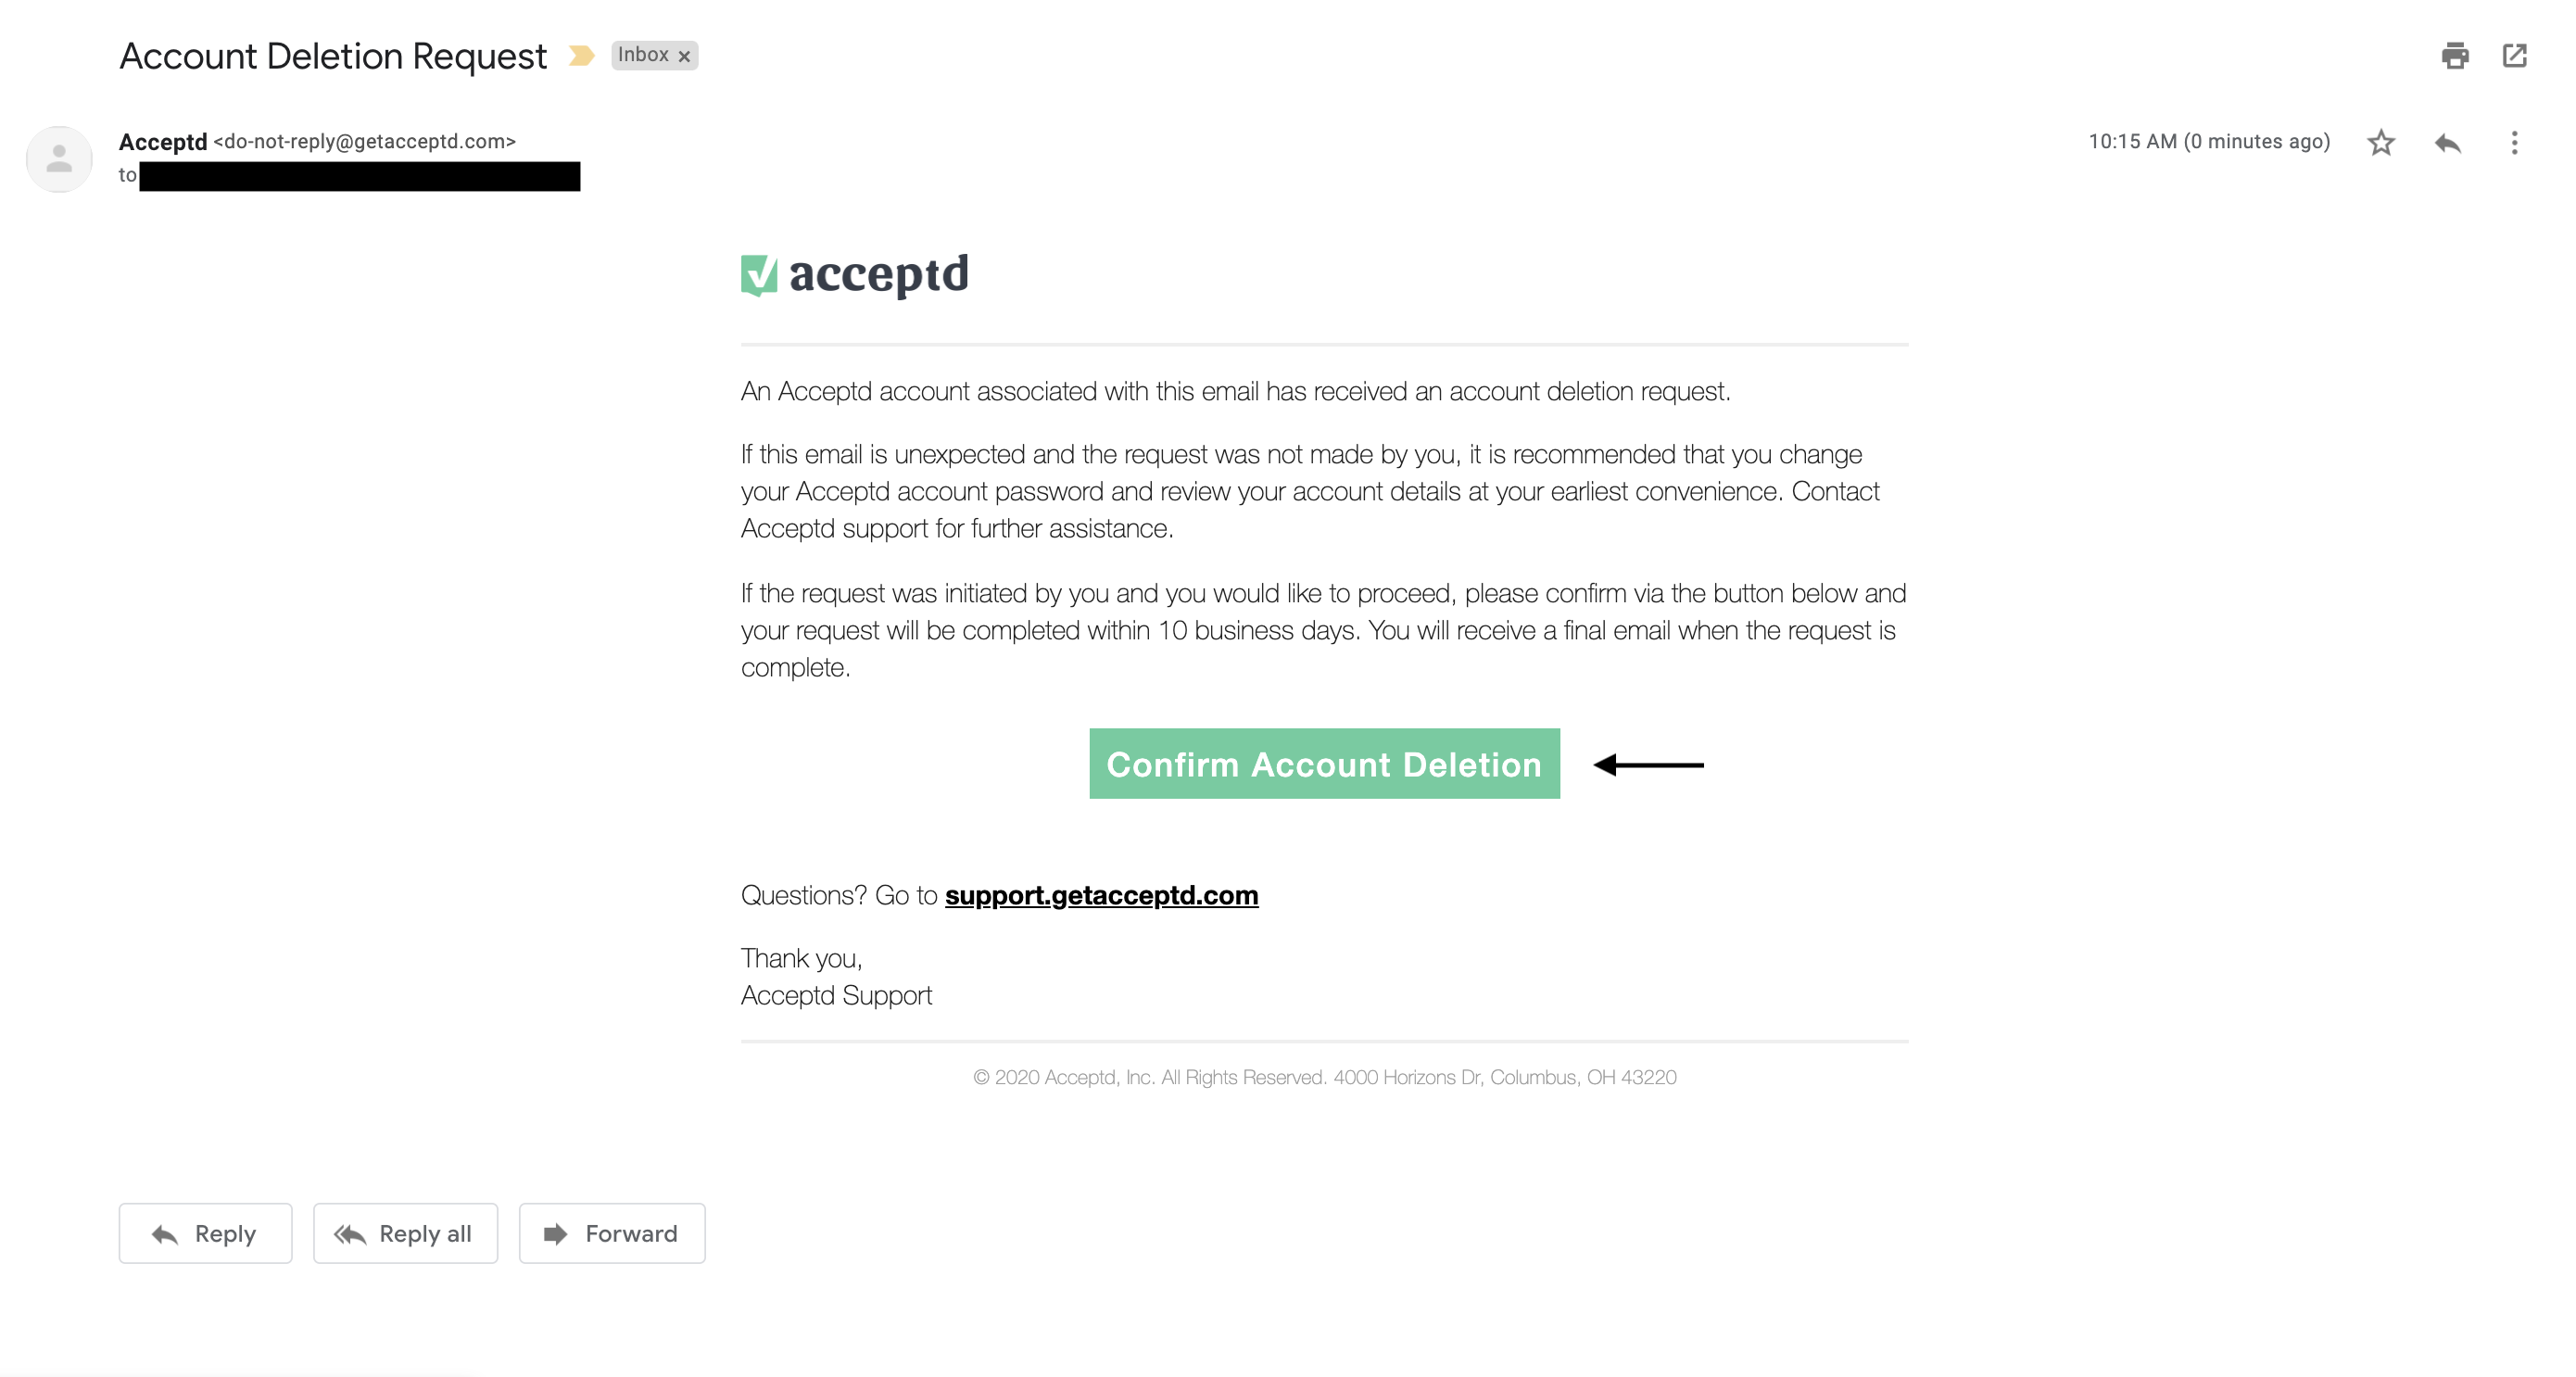Click the Confirm Account Deletion button
This screenshot has width=2576, height=1377.
[x=1324, y=762]
